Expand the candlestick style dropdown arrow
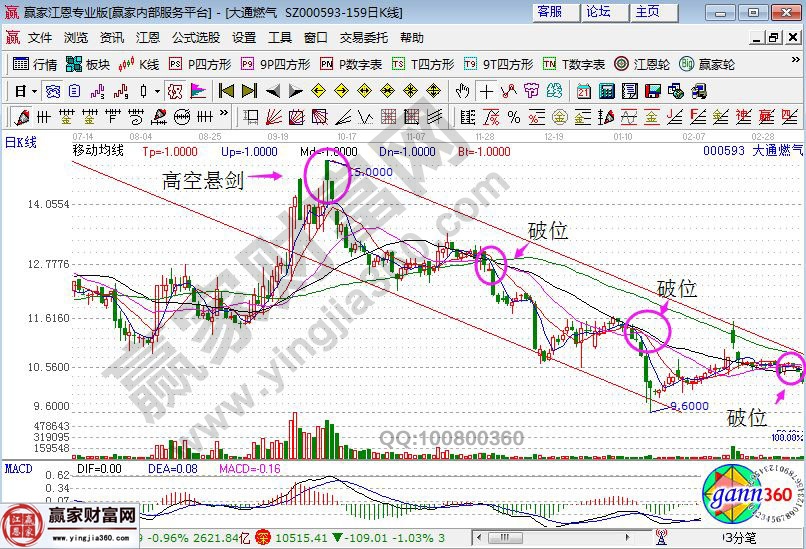Viewport: 806px width, 549px height. [157, 91]
